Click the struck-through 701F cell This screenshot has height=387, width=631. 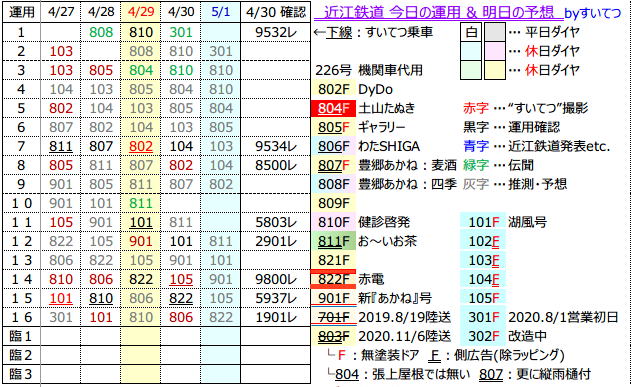[x=333, y=317]
